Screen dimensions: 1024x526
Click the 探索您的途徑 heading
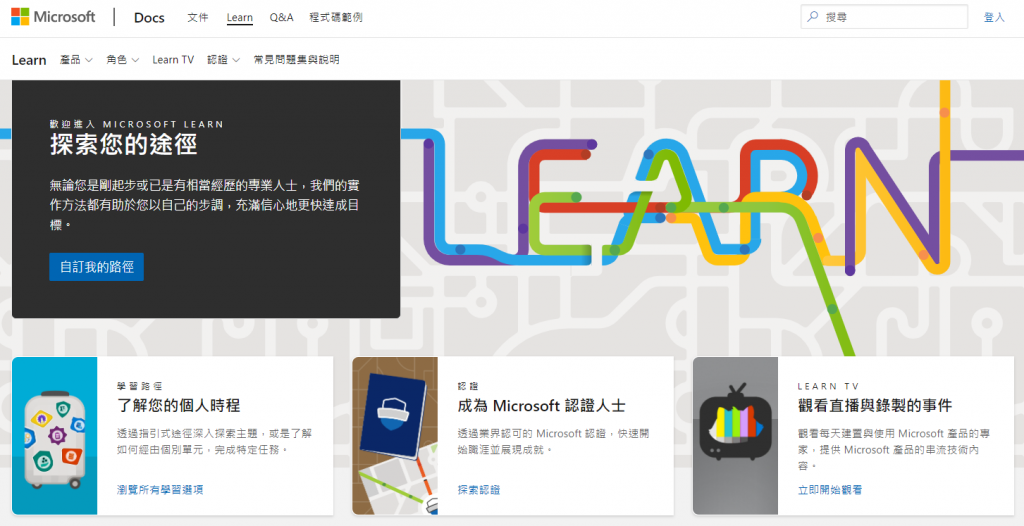coord(123,144)
